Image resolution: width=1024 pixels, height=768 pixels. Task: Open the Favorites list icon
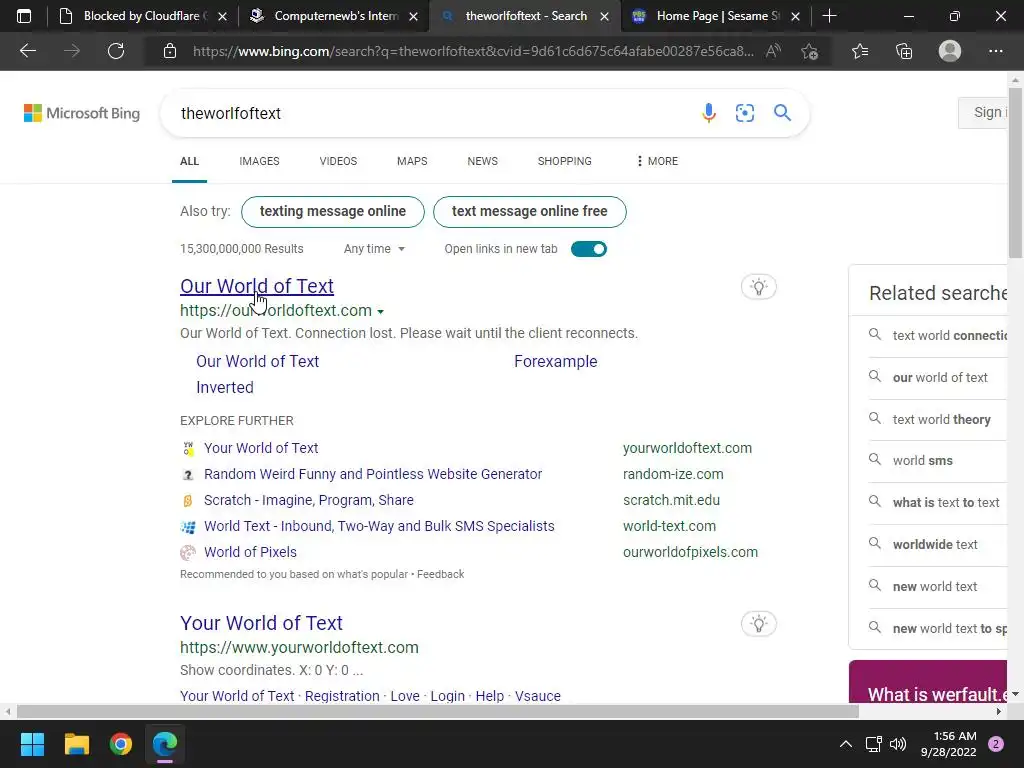[x=860, y=51]
